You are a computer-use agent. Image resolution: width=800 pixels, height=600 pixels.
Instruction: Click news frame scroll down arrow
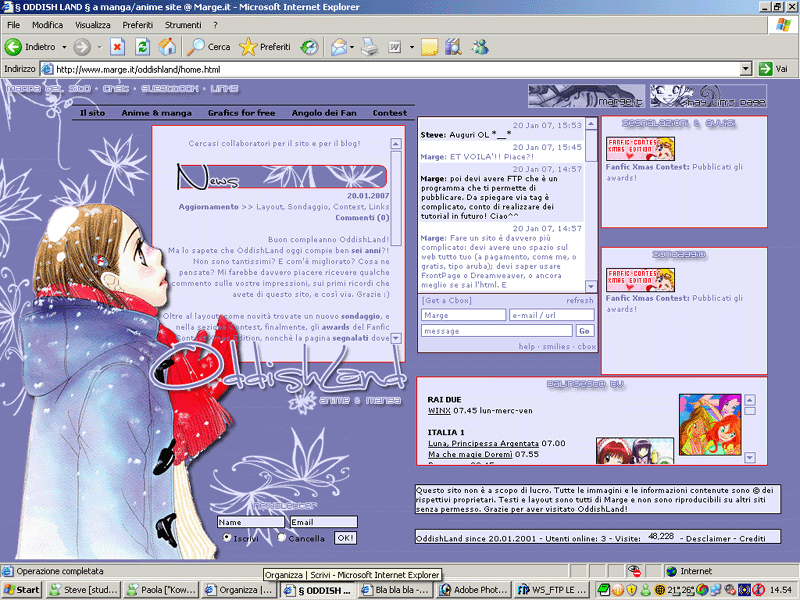(396, 338)
